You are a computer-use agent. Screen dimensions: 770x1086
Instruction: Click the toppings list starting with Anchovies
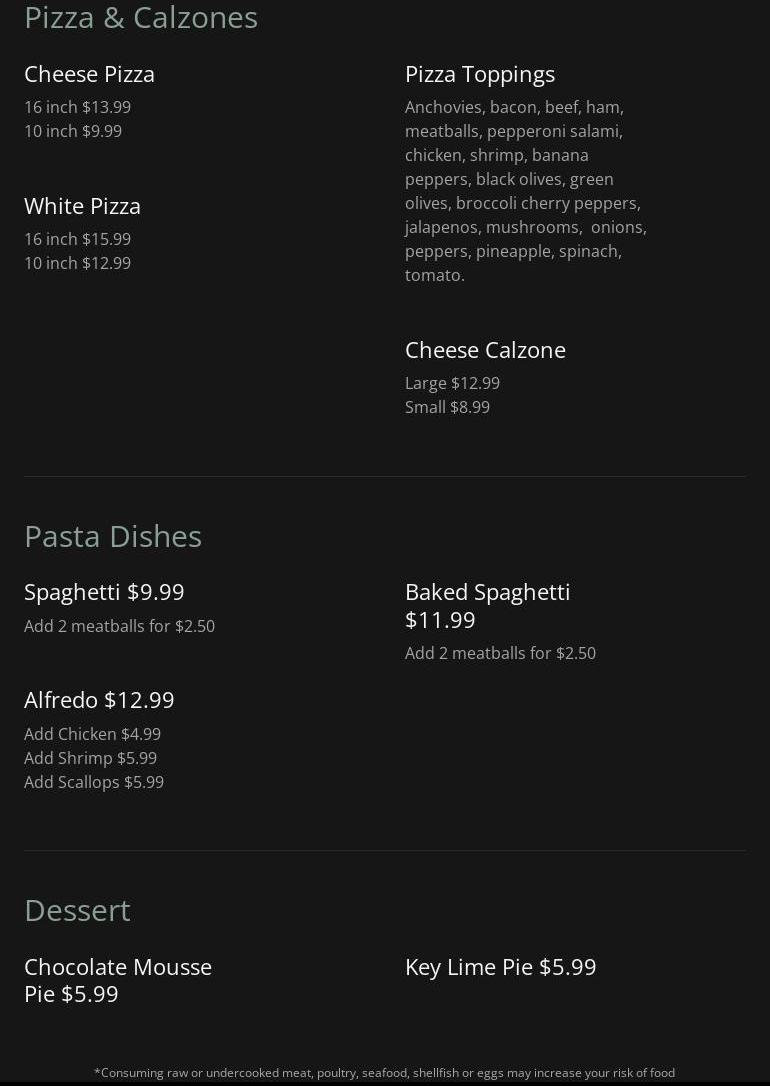(526, 191)
